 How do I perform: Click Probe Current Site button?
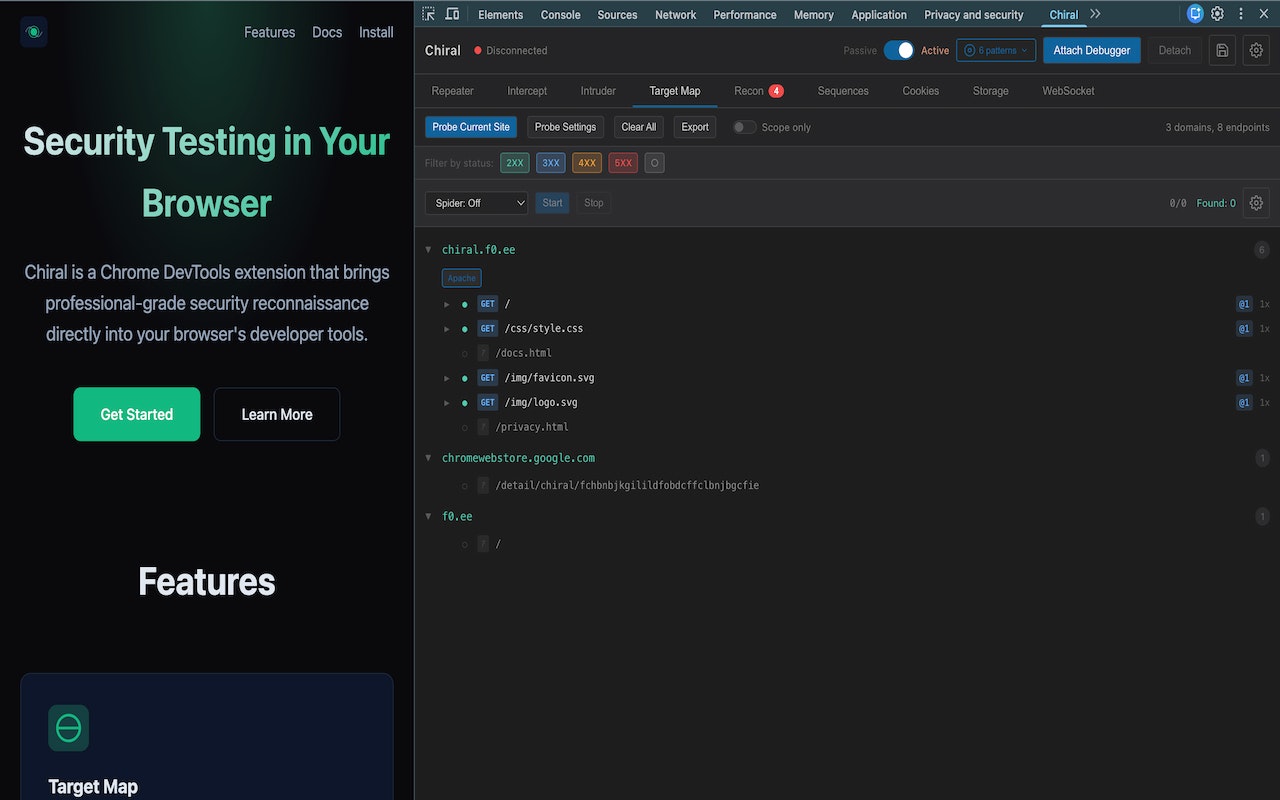[471, 127]
